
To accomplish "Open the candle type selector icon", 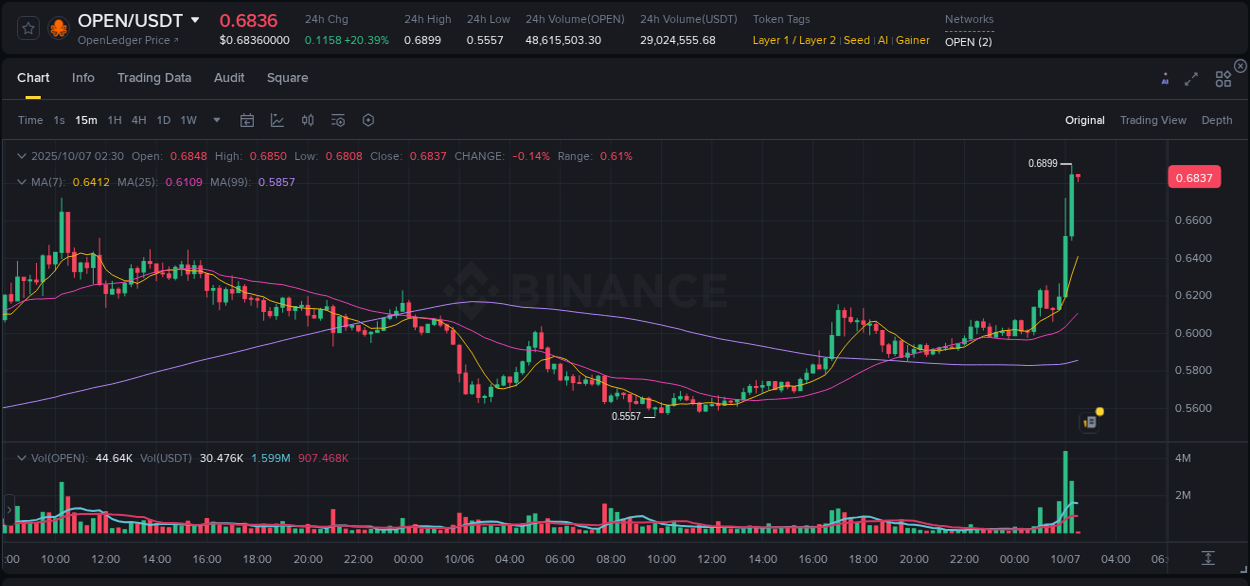I will pyautogui.click(x=307, y=120).
